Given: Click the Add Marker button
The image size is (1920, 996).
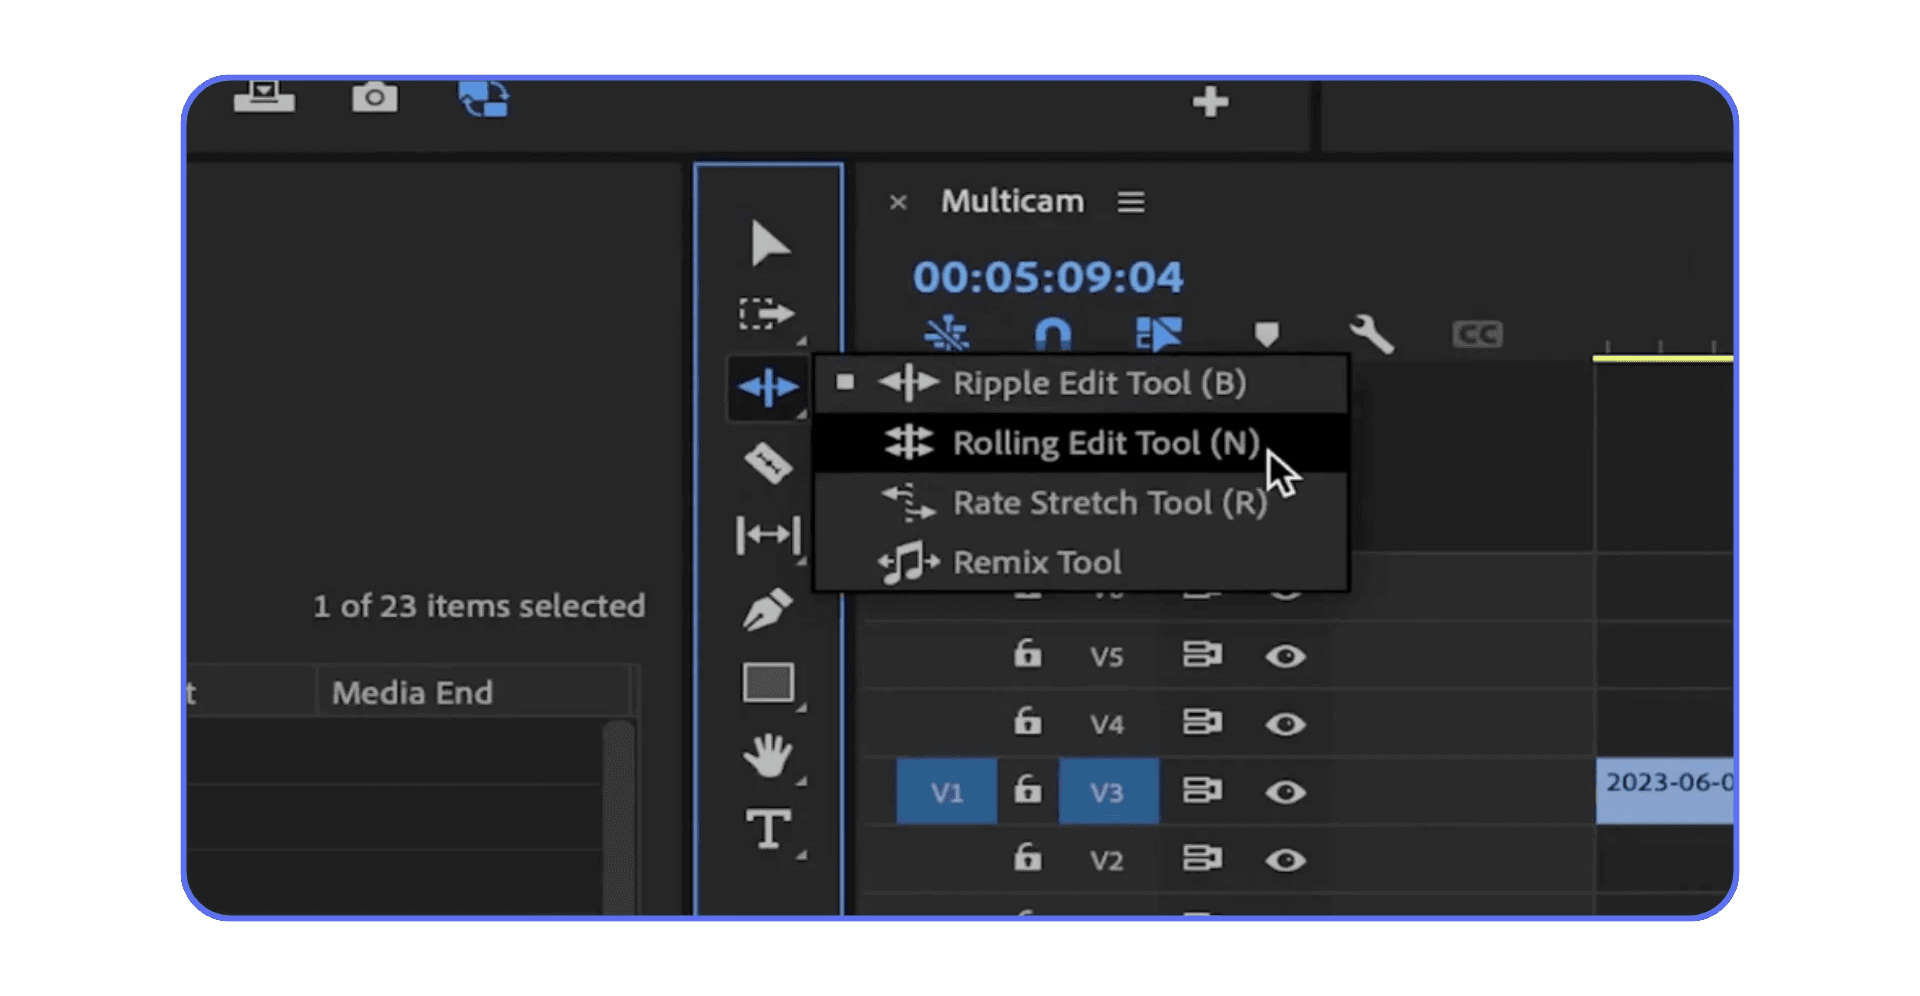Looking at the screenshot, I should (1266, 335).
